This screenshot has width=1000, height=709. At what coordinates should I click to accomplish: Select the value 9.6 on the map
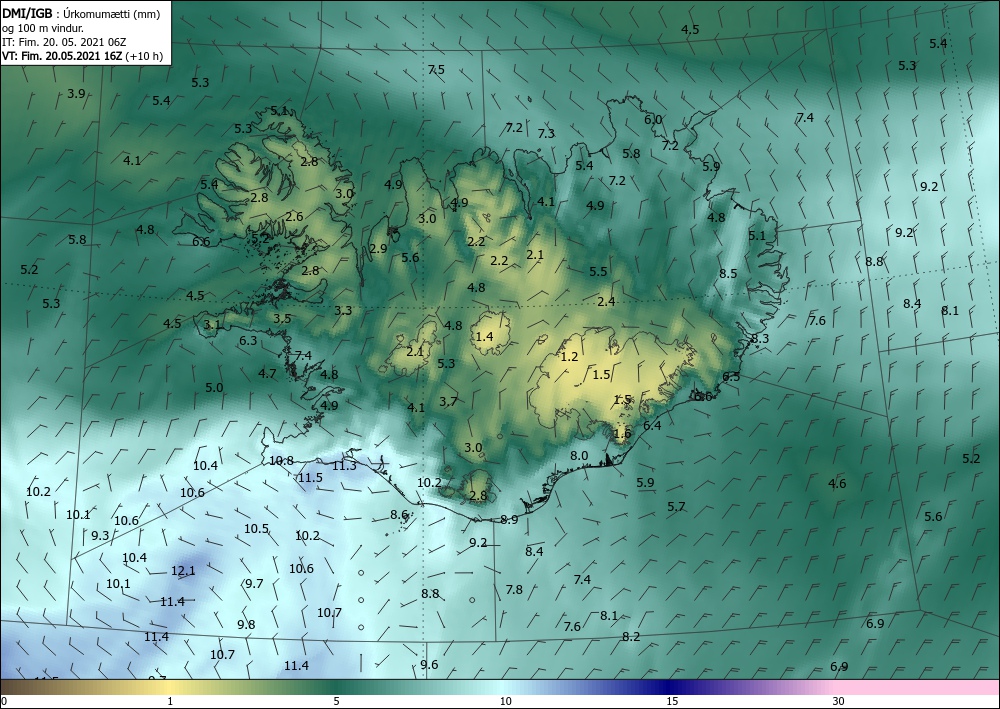pos(429,664)
